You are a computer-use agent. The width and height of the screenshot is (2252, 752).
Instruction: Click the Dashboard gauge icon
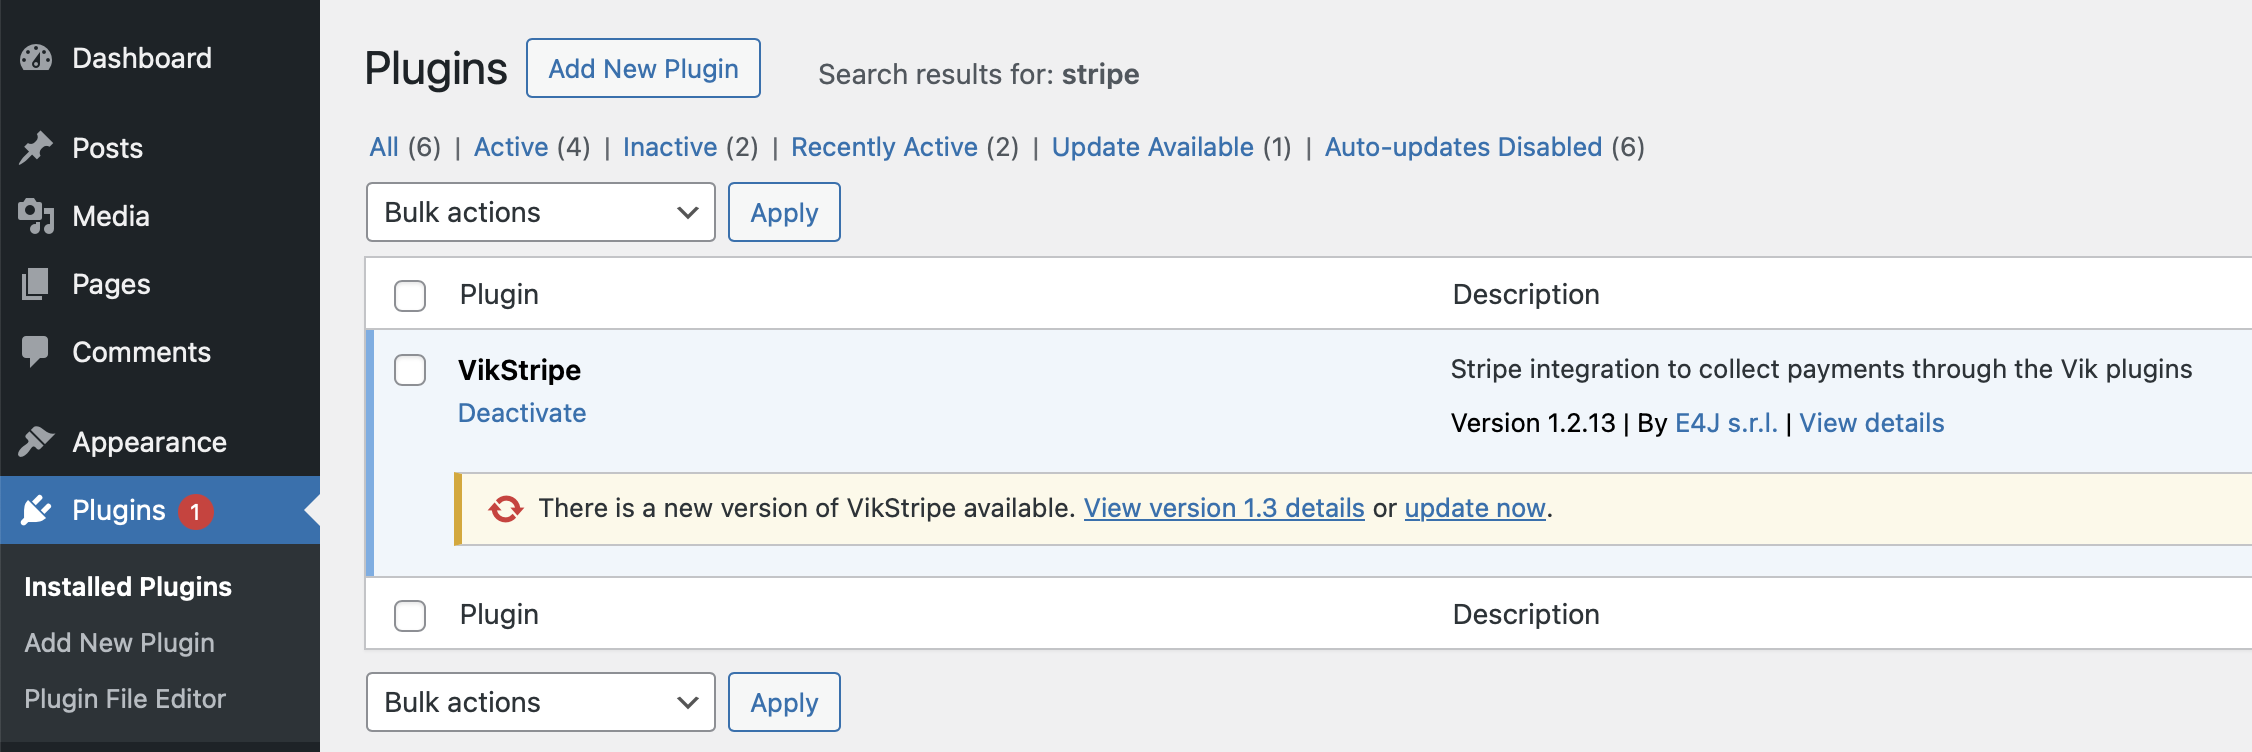36,58
